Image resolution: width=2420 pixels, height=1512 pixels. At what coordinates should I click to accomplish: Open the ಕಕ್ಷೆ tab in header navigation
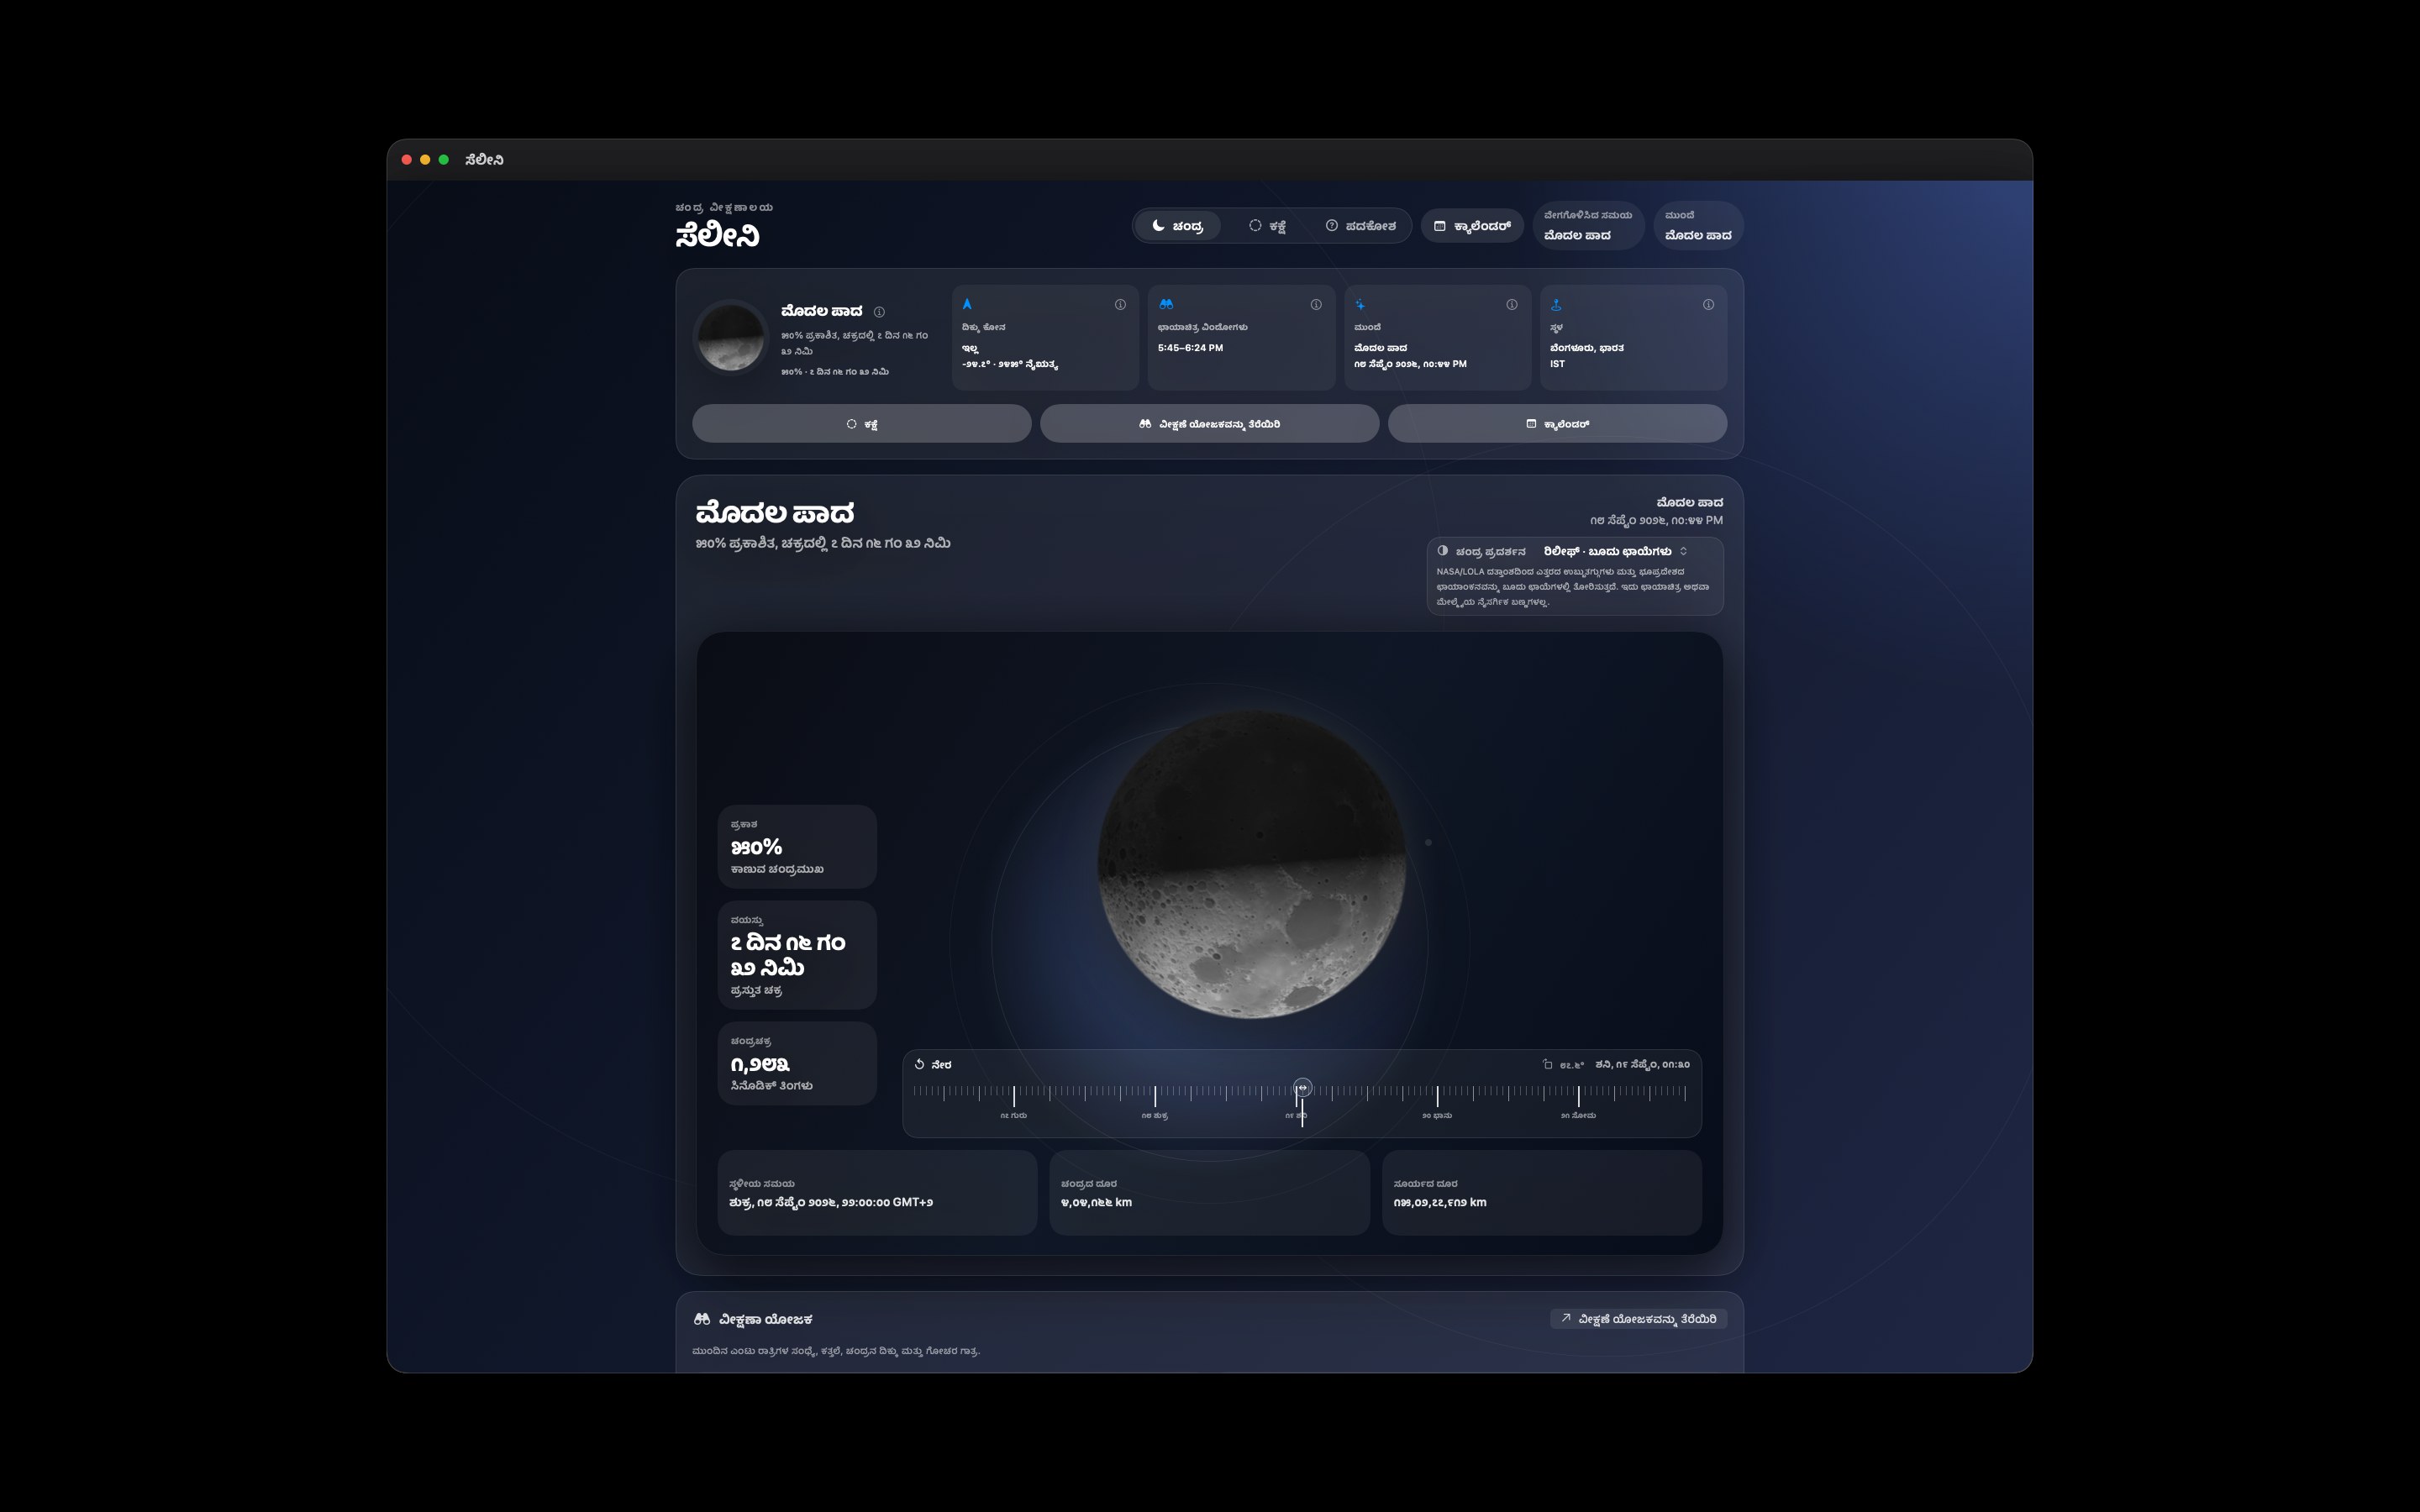click(1267, 226)
